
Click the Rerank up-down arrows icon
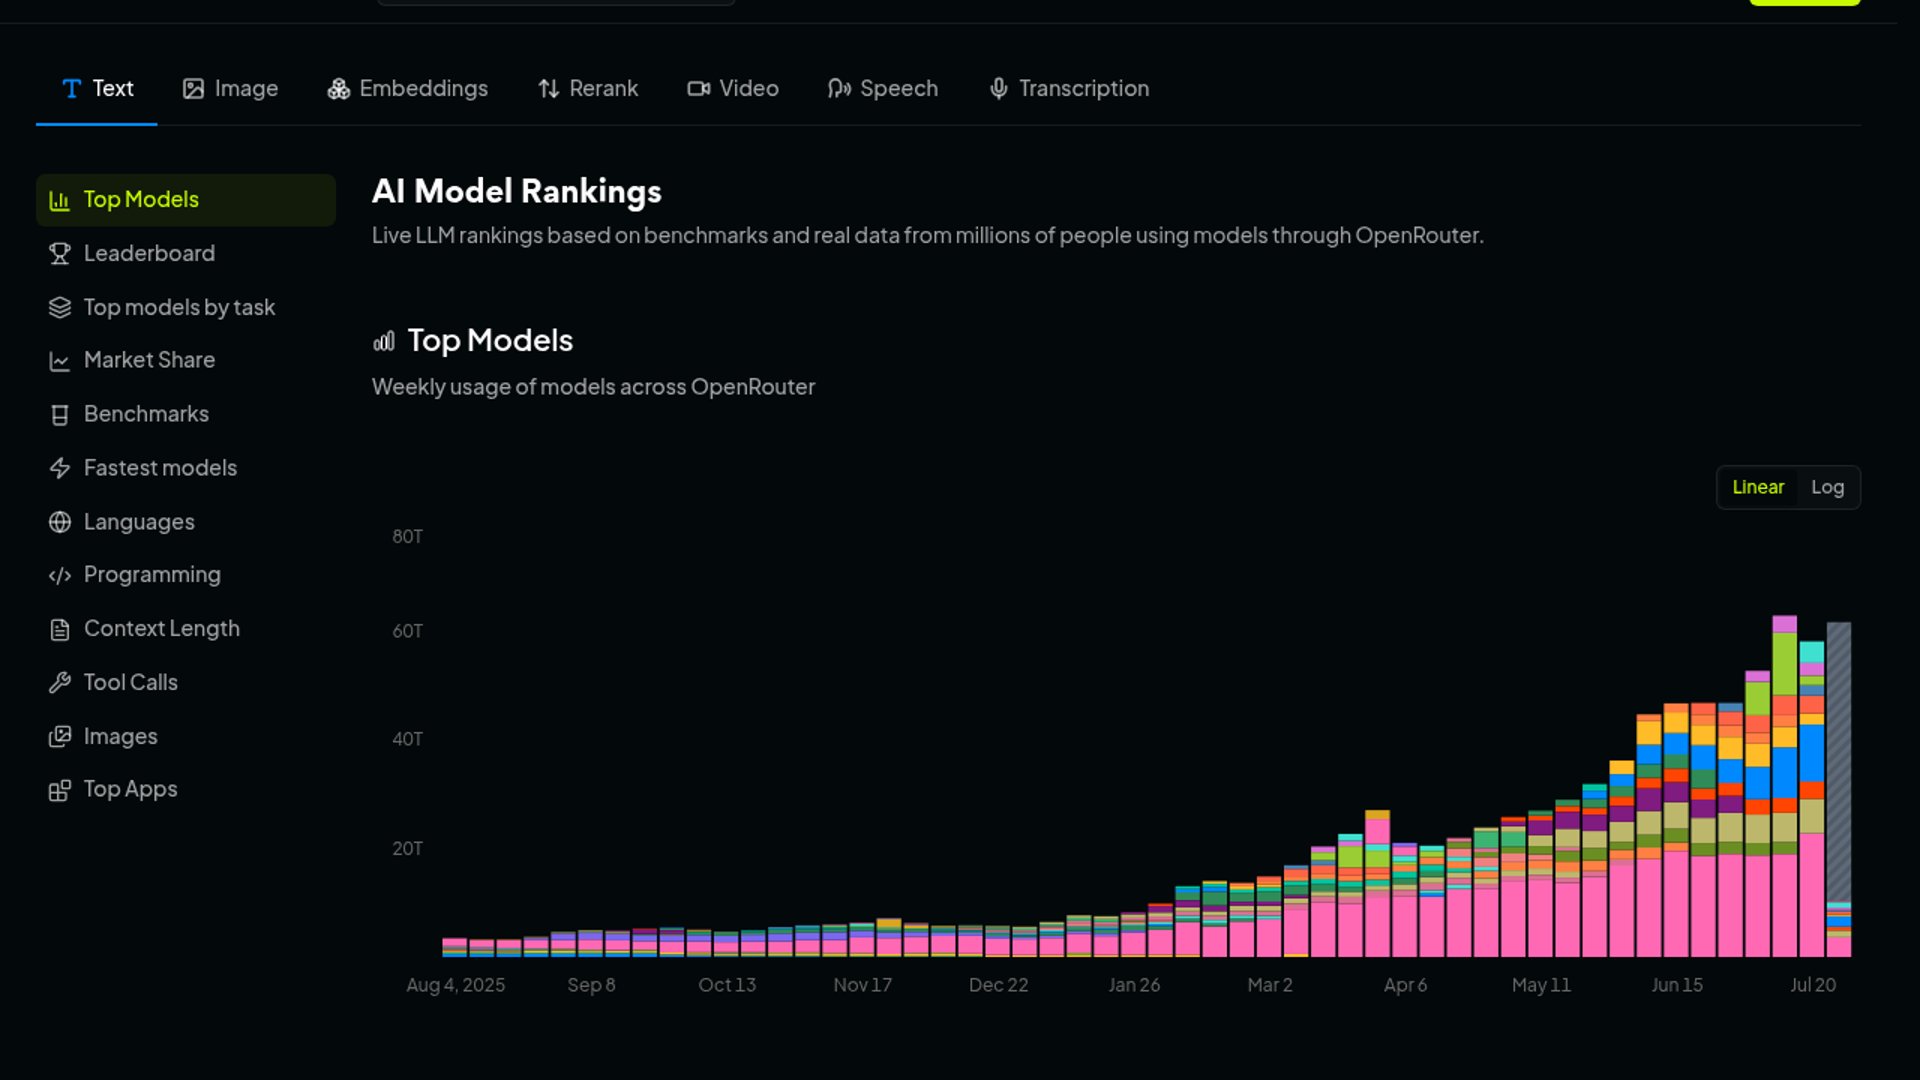pyautogui.click(x=548, y=89)
